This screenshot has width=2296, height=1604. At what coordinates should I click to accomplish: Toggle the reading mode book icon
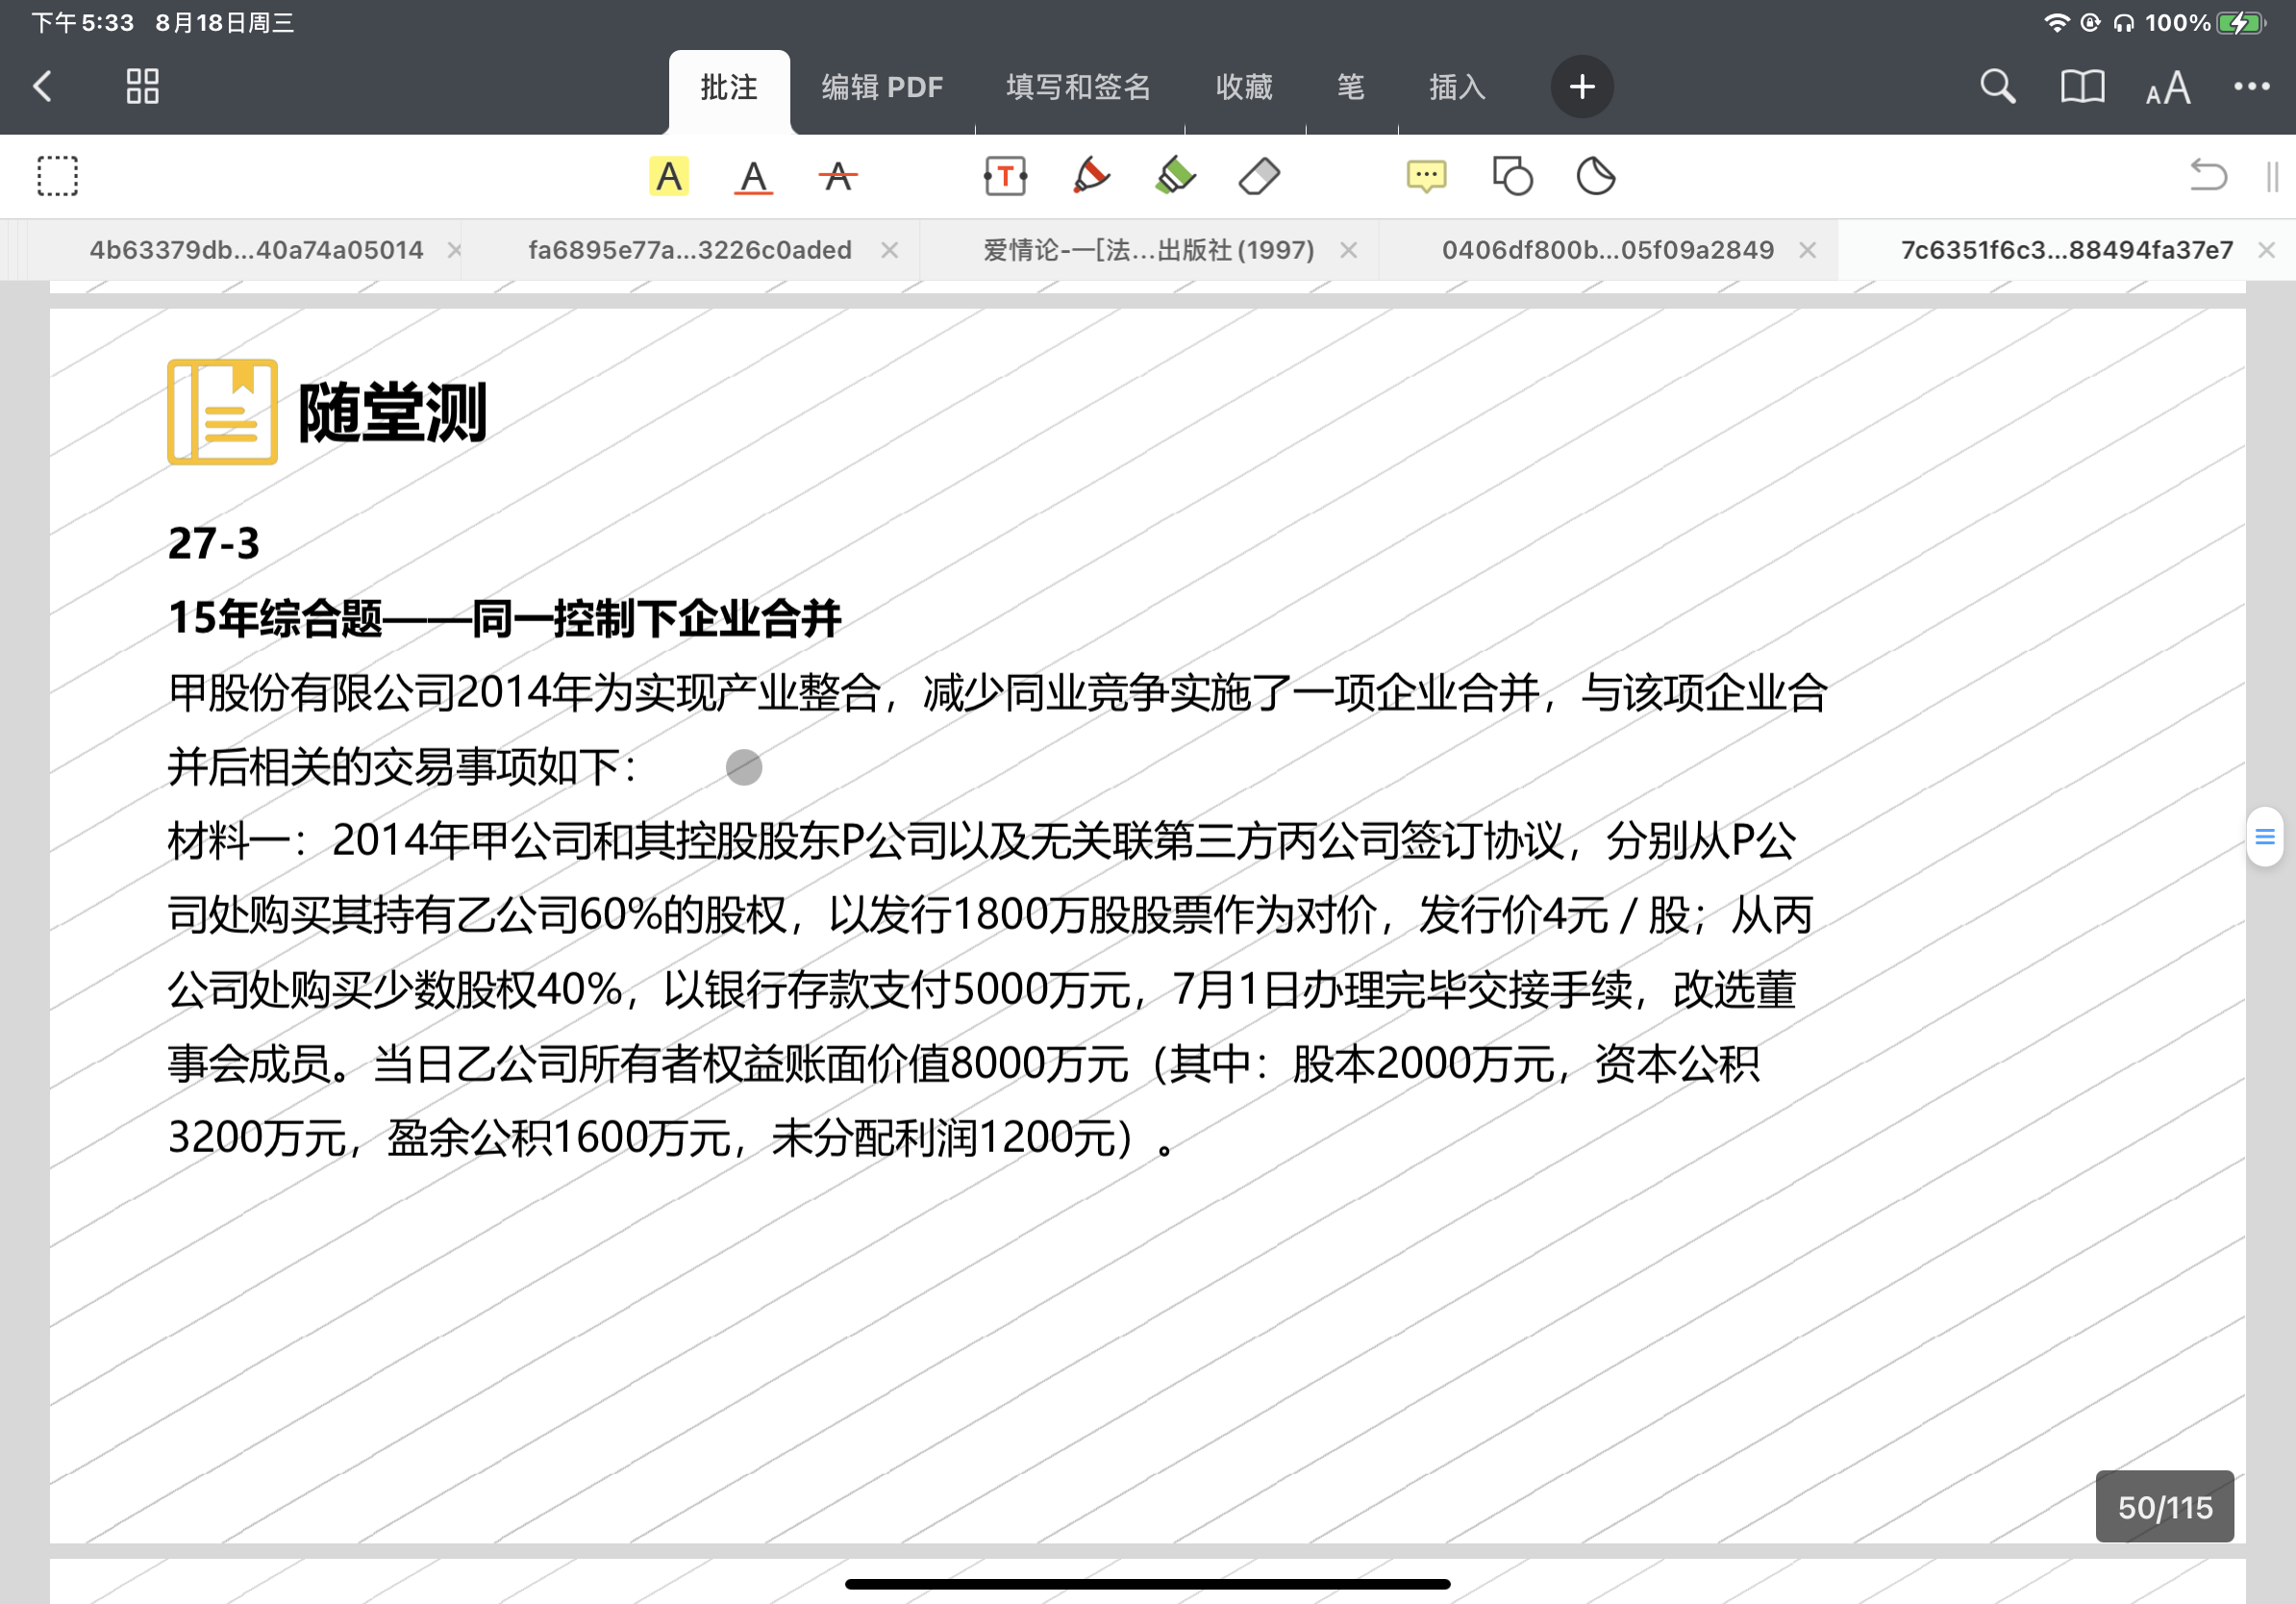2082,87
